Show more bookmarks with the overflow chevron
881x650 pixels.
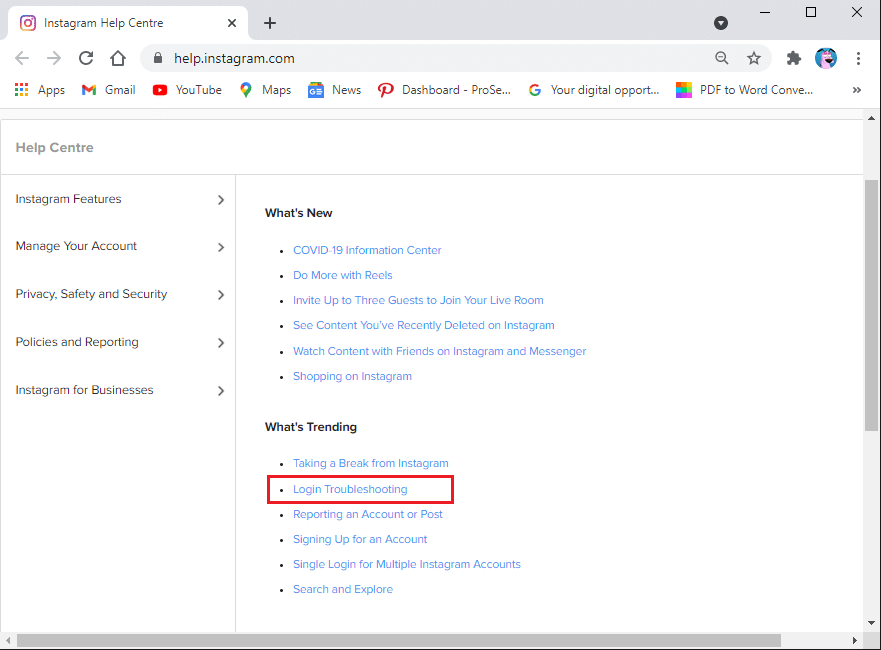click(856, 90)
